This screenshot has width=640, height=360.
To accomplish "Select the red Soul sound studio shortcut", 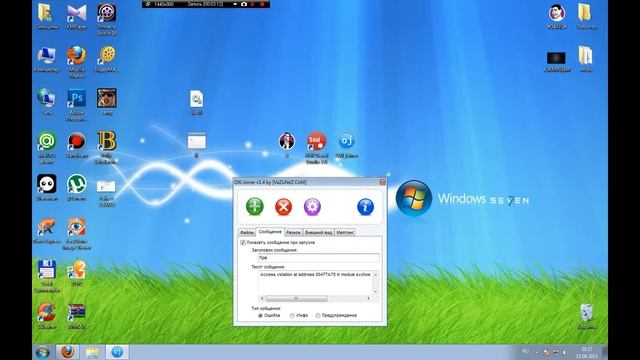I will 316,148.
